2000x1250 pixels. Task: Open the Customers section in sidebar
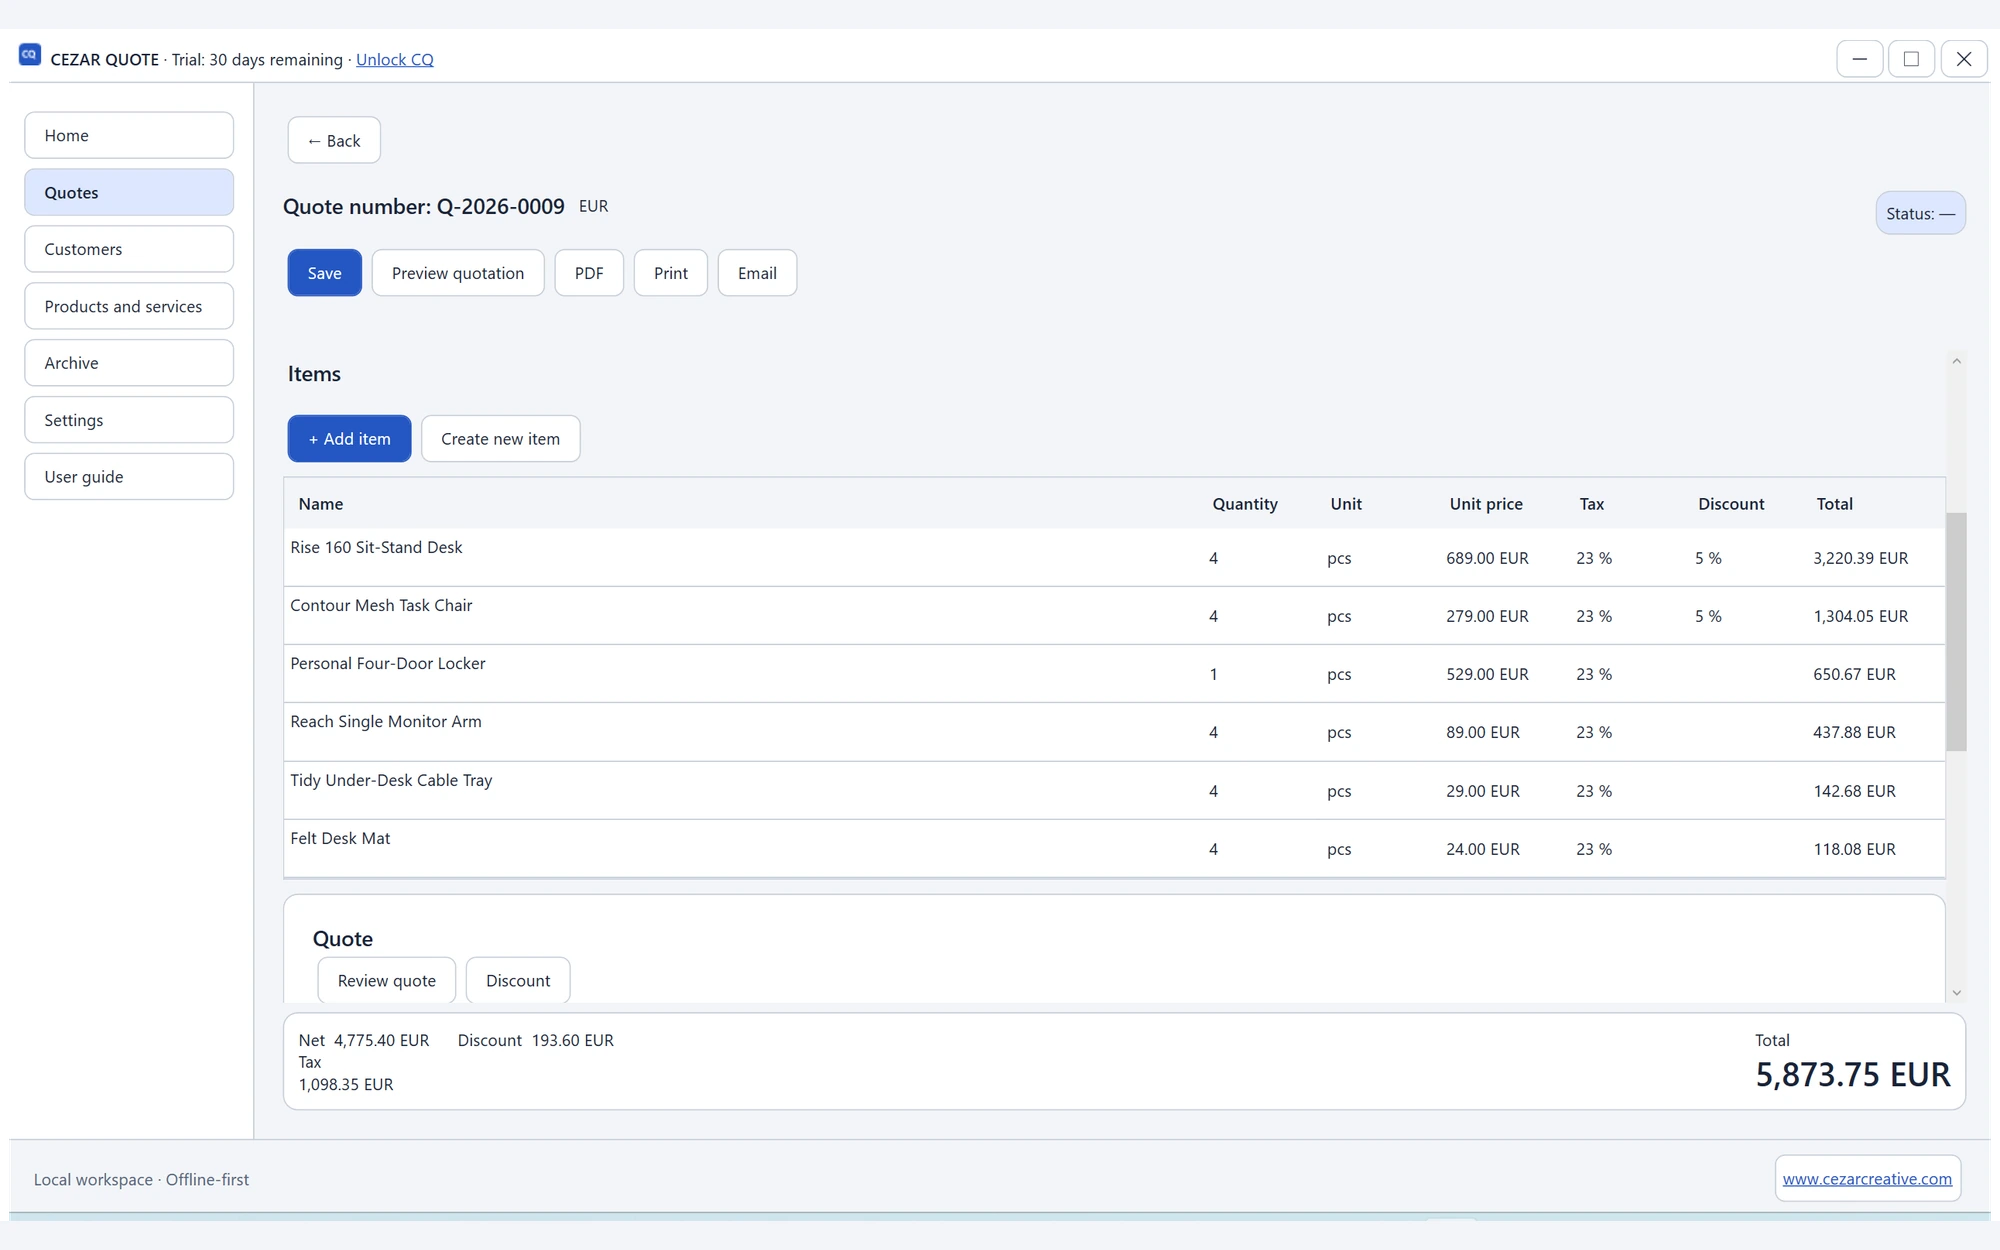pyautogui.click(x=129, y=249)
